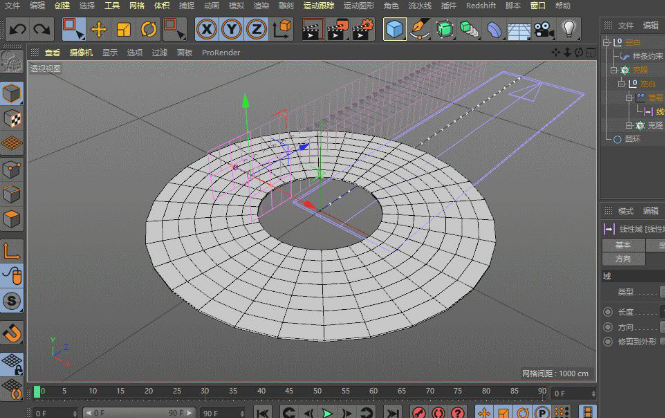This screenshot has width=665, height=418.
Task: Collapse the topmost object in the hierarchy tree
Action: pos(607,44)
